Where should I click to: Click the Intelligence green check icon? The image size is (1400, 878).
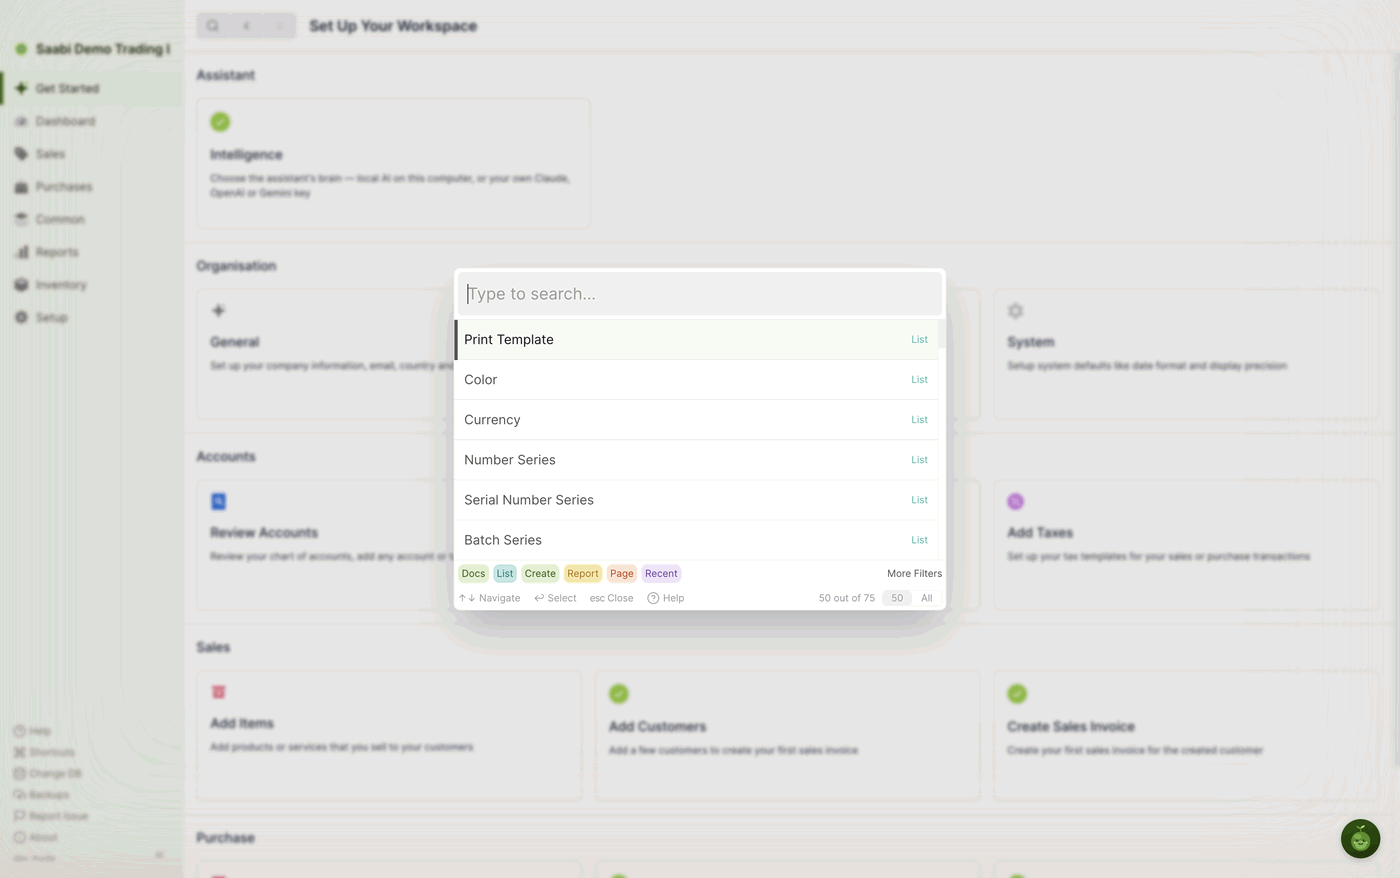tap(220, 122)
